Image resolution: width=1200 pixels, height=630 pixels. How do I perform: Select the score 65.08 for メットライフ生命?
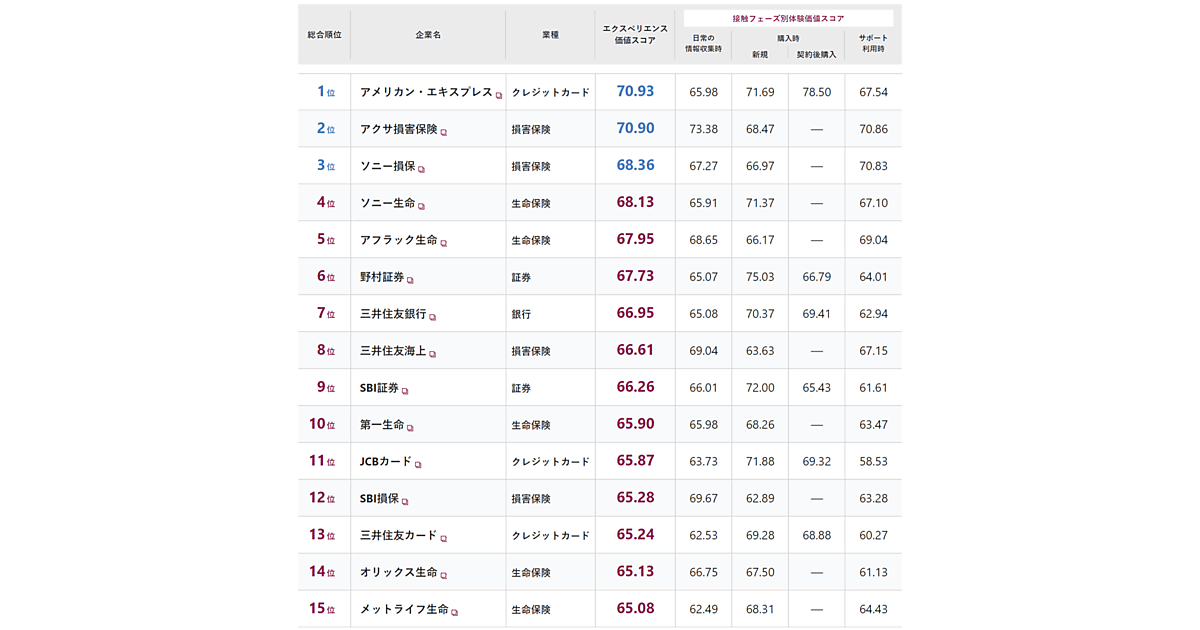635,609
